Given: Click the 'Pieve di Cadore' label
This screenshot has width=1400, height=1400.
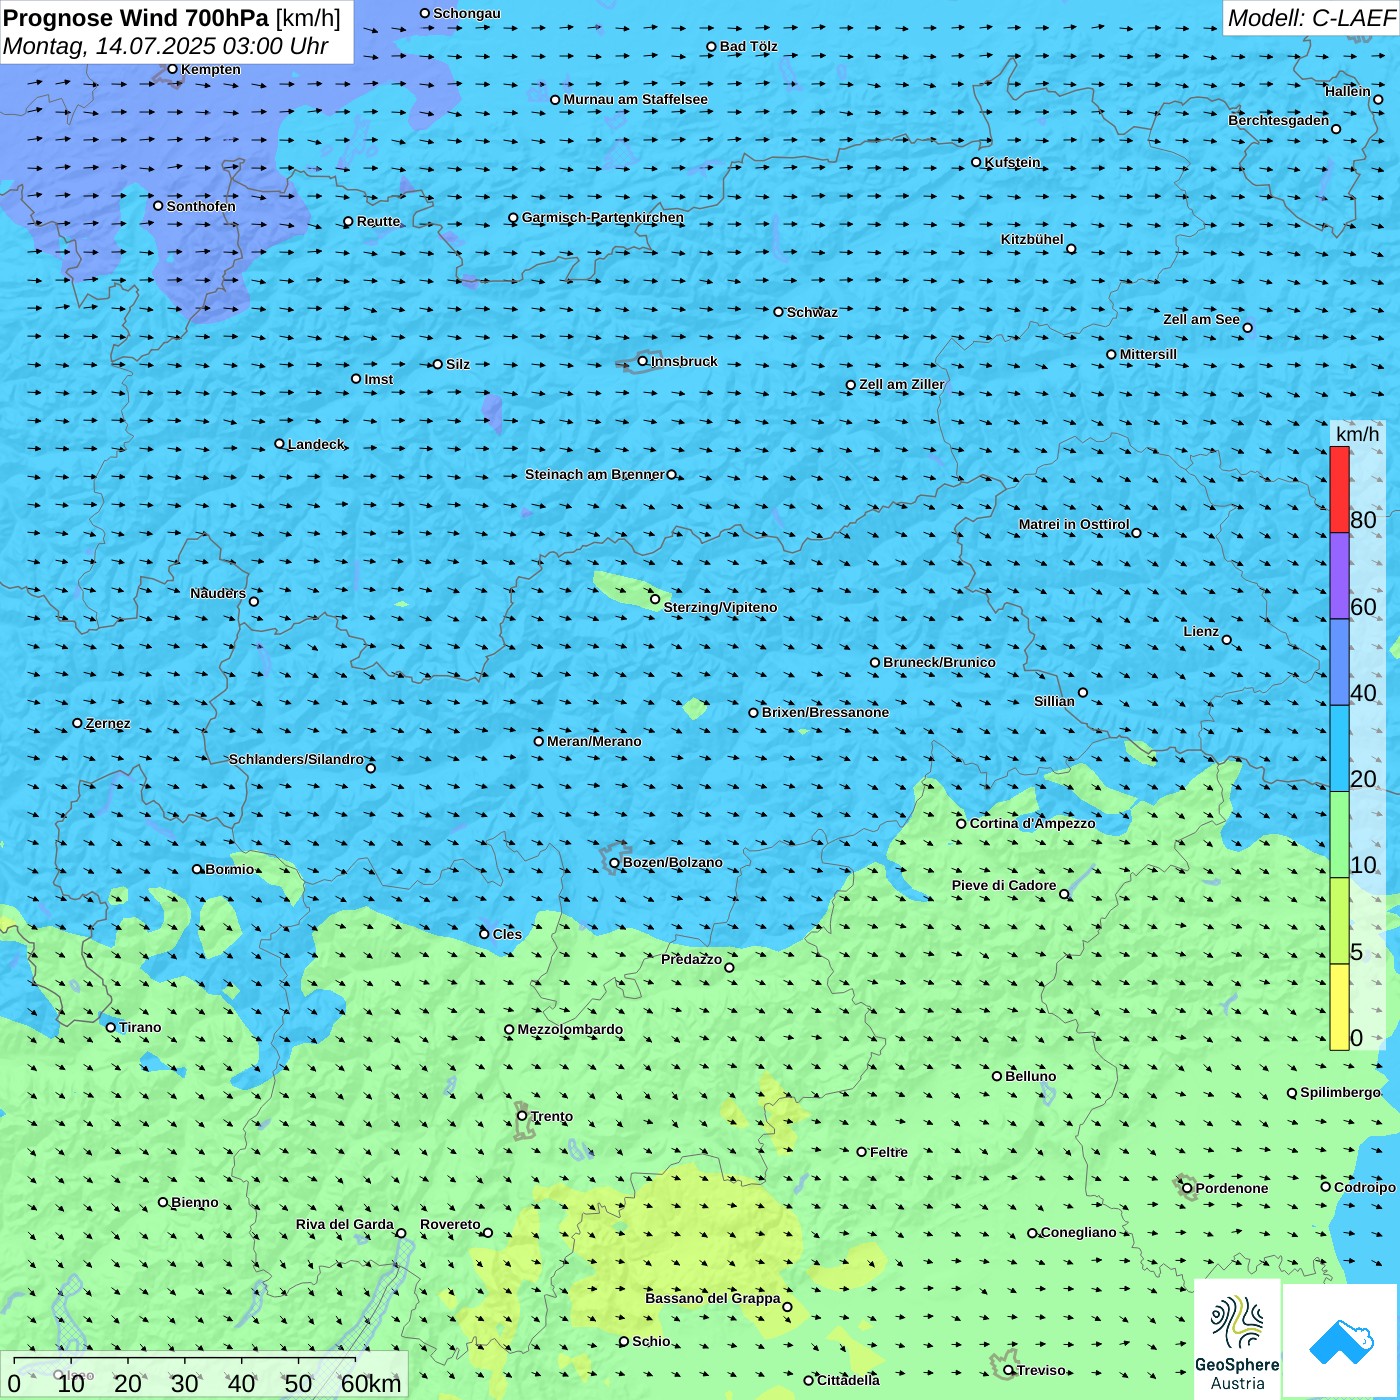Looking at the screenshot, I should pyautogui.click(x=1004, y=885).
